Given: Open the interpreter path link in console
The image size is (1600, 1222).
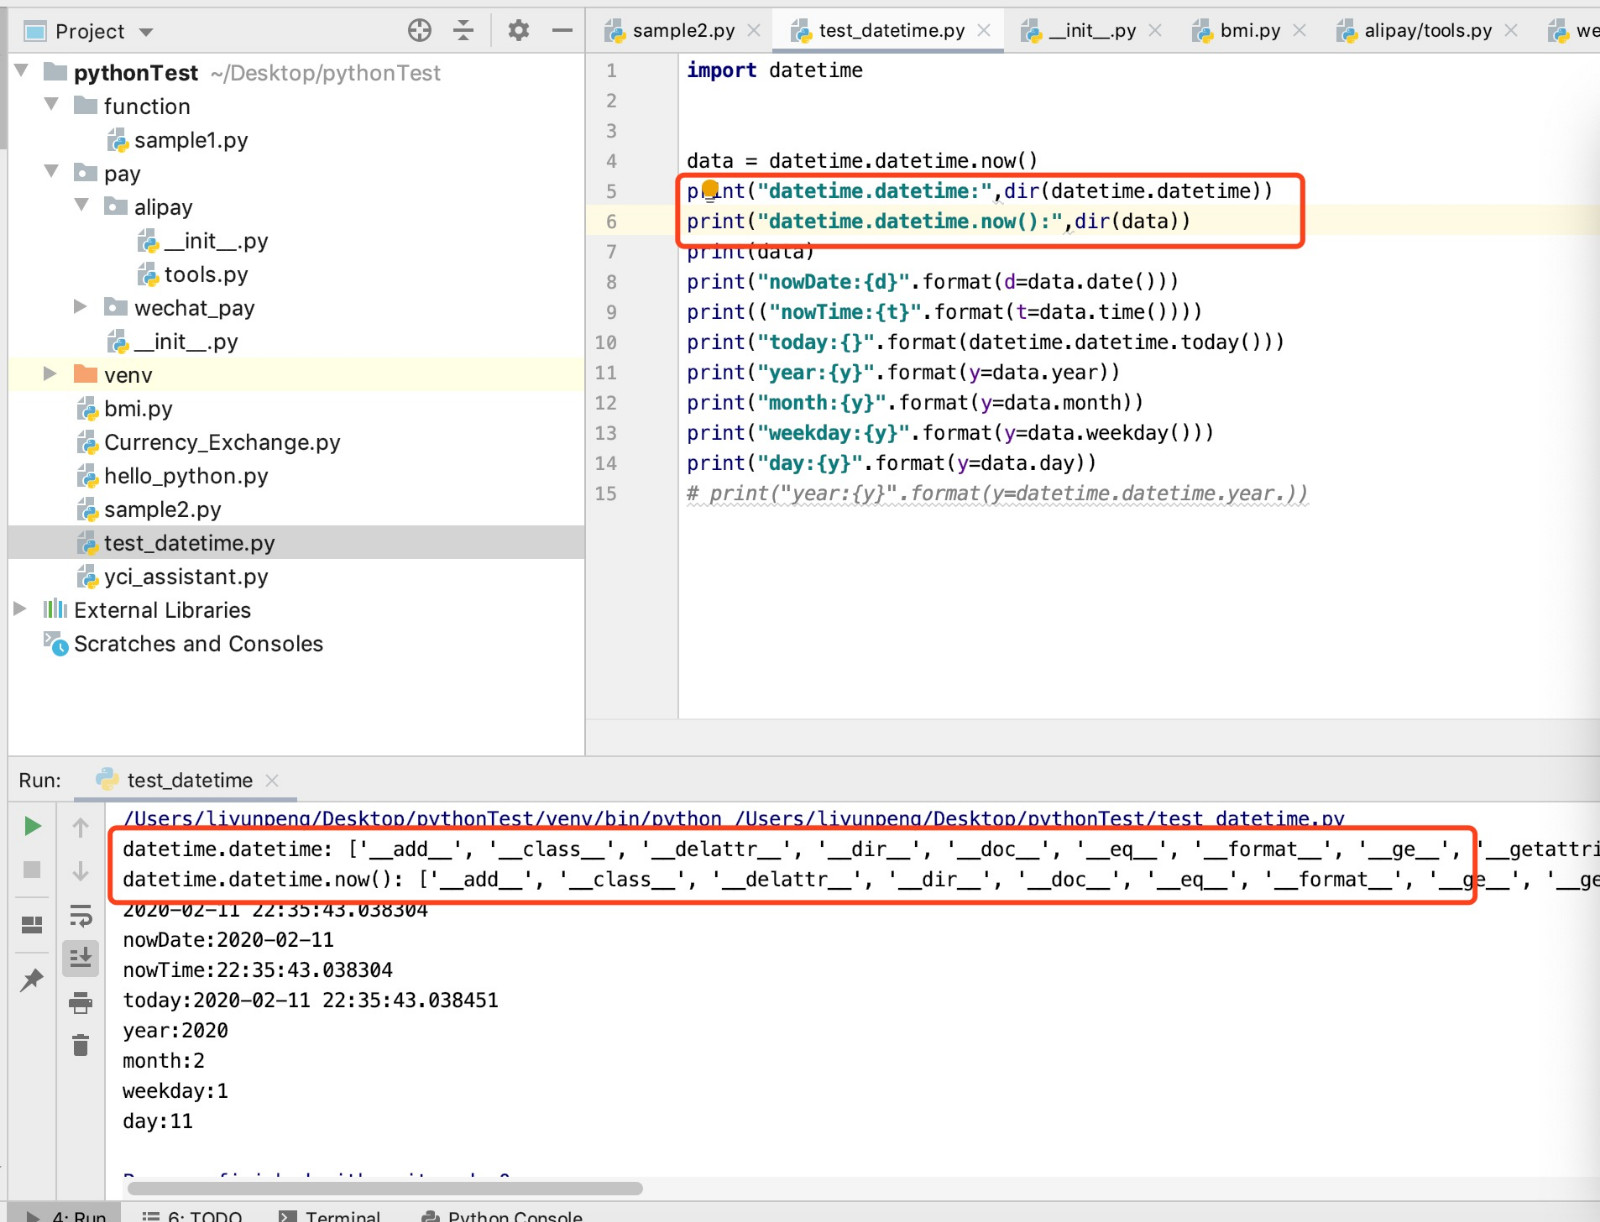Looking at the screenshot, I should pyautogui.click(x=422, y=819).
